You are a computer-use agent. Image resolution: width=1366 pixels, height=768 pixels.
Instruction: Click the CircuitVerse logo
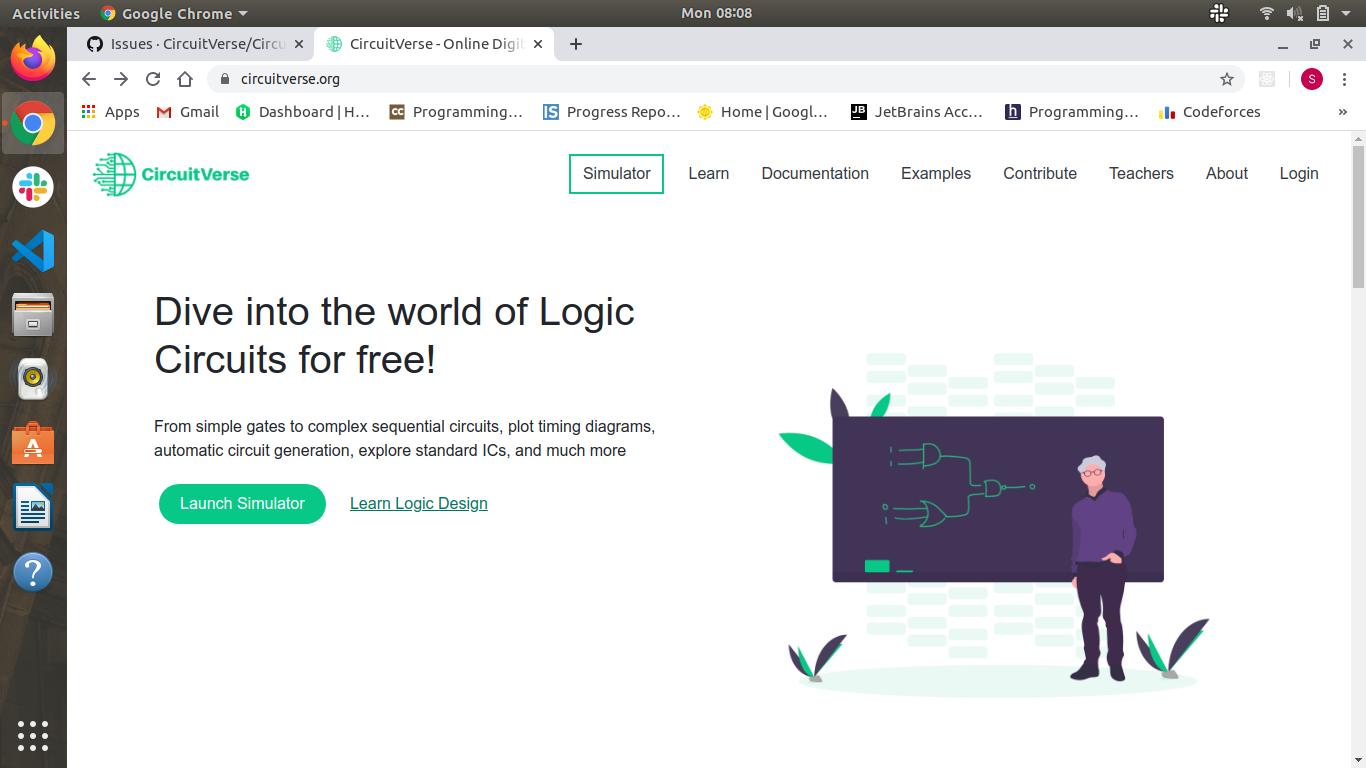tap(171, 174)
